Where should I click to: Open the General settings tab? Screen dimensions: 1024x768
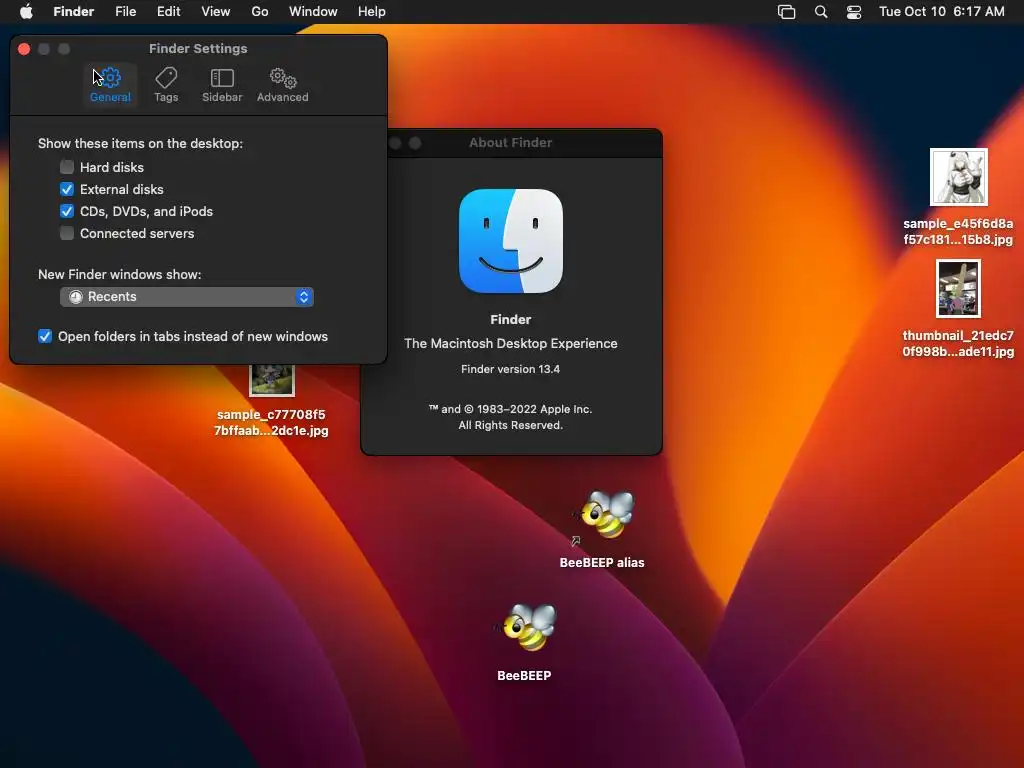click(x=110, y=85)
